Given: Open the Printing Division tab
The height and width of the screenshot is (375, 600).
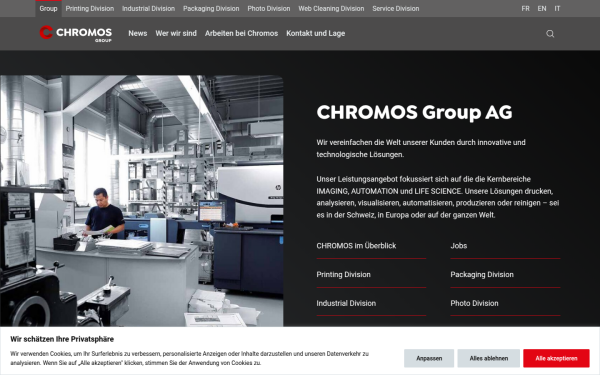Looking at the screenshot, I should (90, 8).
